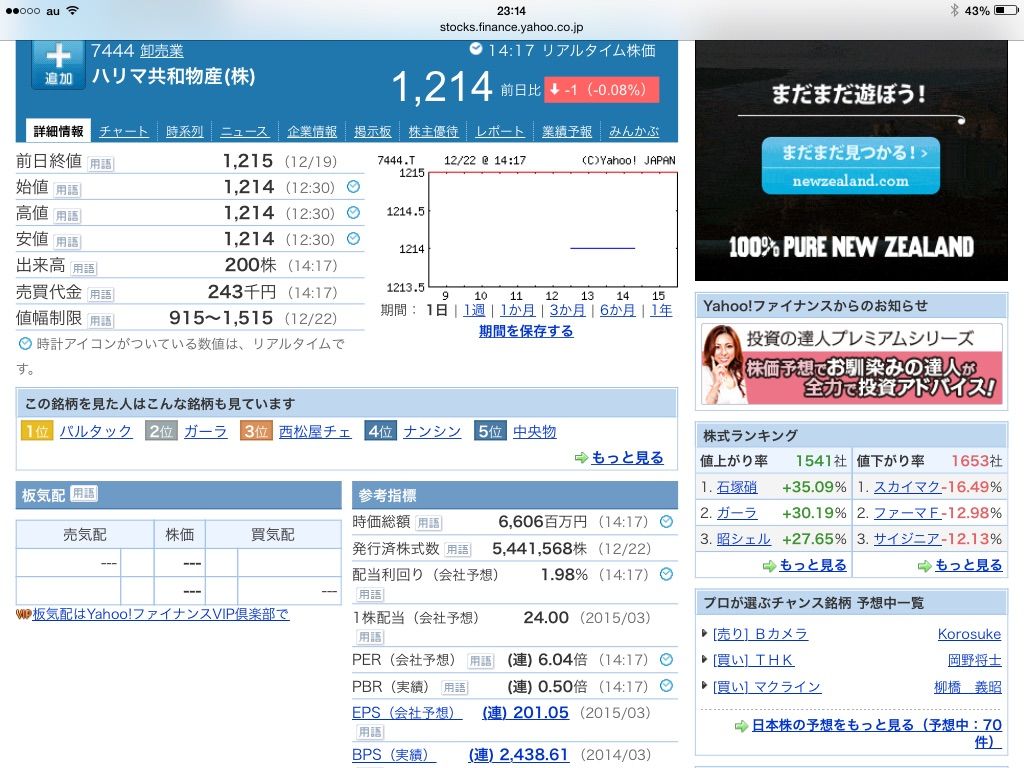The height and width of the screenshot is (768, 1024).
Task: Tap the stocks.finance.yahoo.co.jp address bar
Action: 511,27
